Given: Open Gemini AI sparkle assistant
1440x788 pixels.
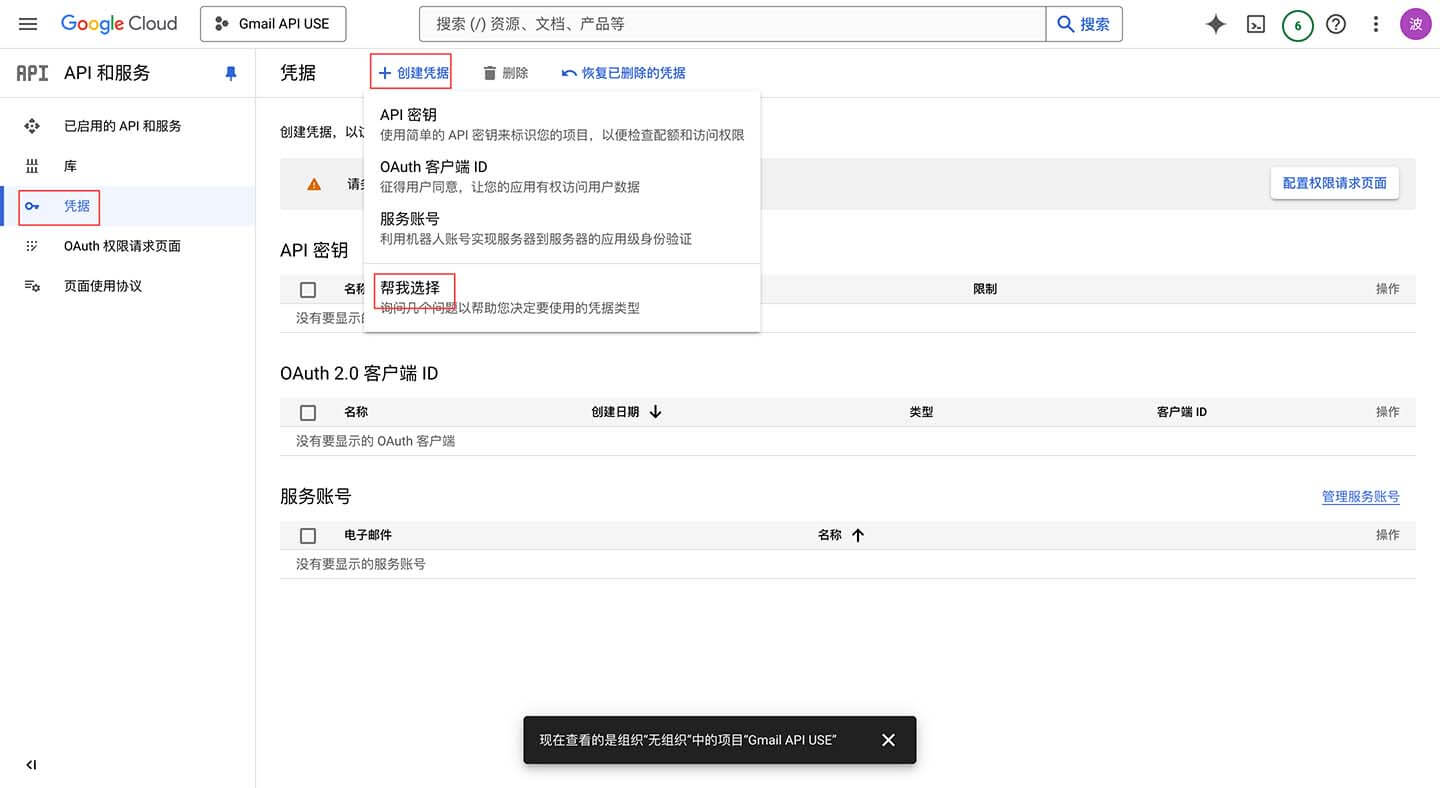Looking at the screenshot, I should point(1216,25).
